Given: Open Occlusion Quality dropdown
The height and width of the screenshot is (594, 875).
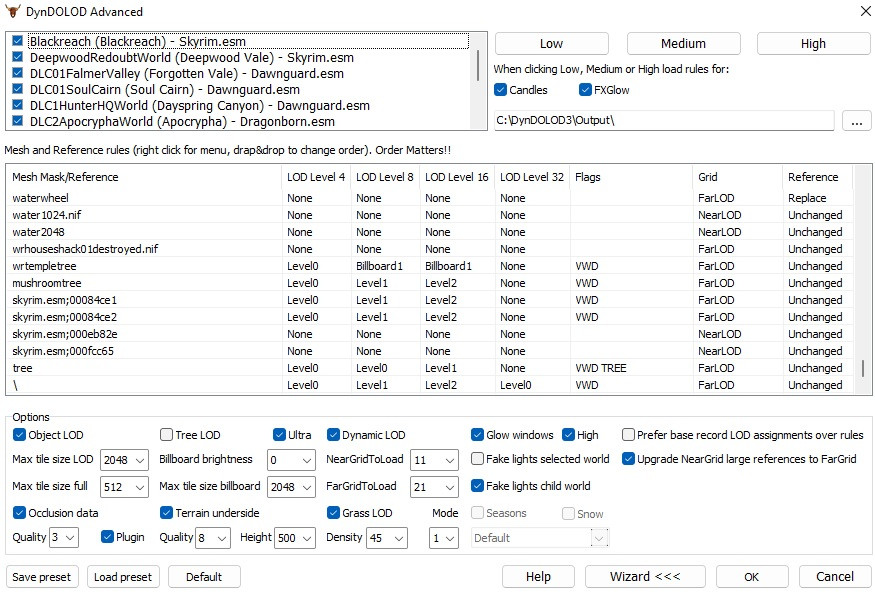Looking at the screenshot, I should point(64,538).
